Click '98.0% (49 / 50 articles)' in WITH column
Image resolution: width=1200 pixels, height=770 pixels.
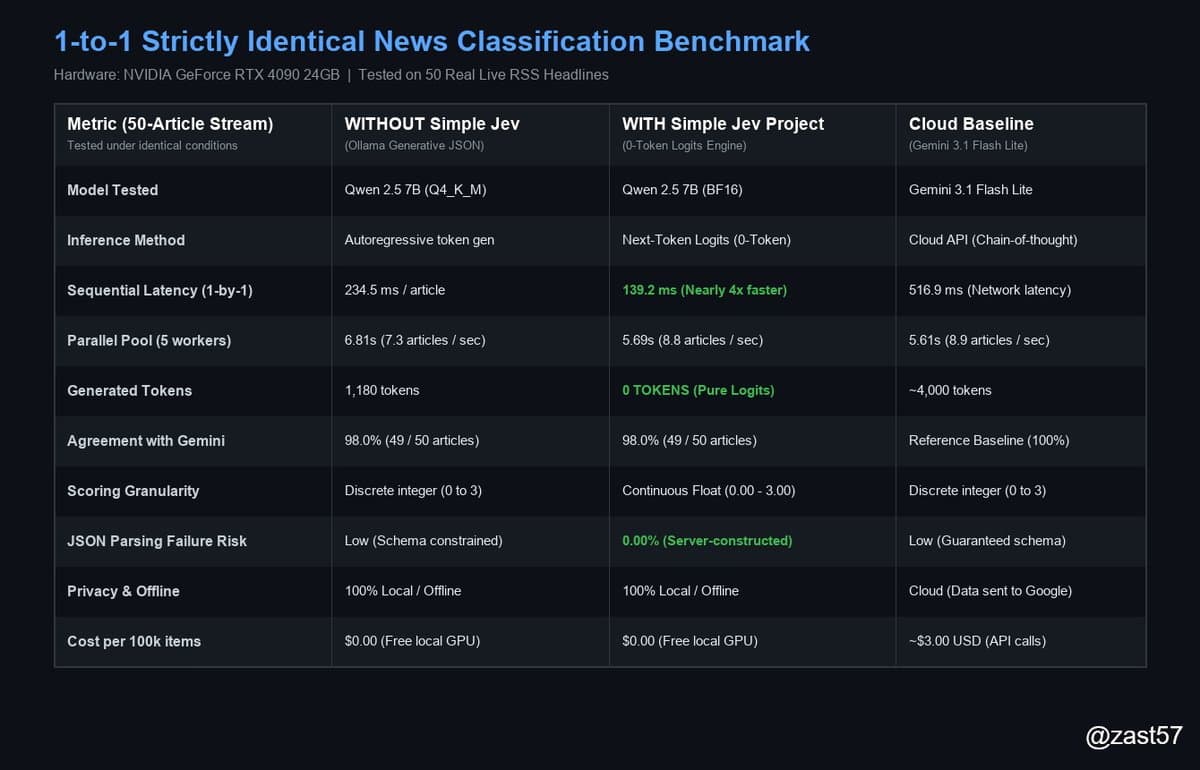(x=689, y=441)
